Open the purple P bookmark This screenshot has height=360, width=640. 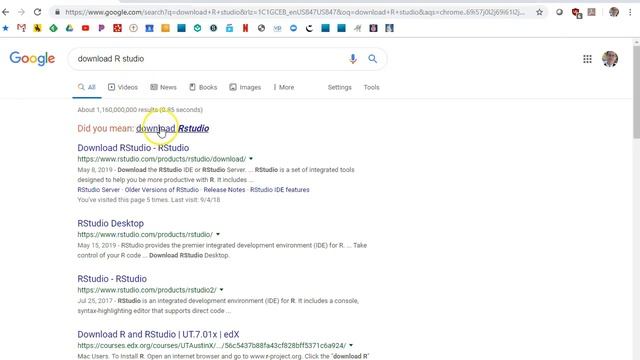101,28
